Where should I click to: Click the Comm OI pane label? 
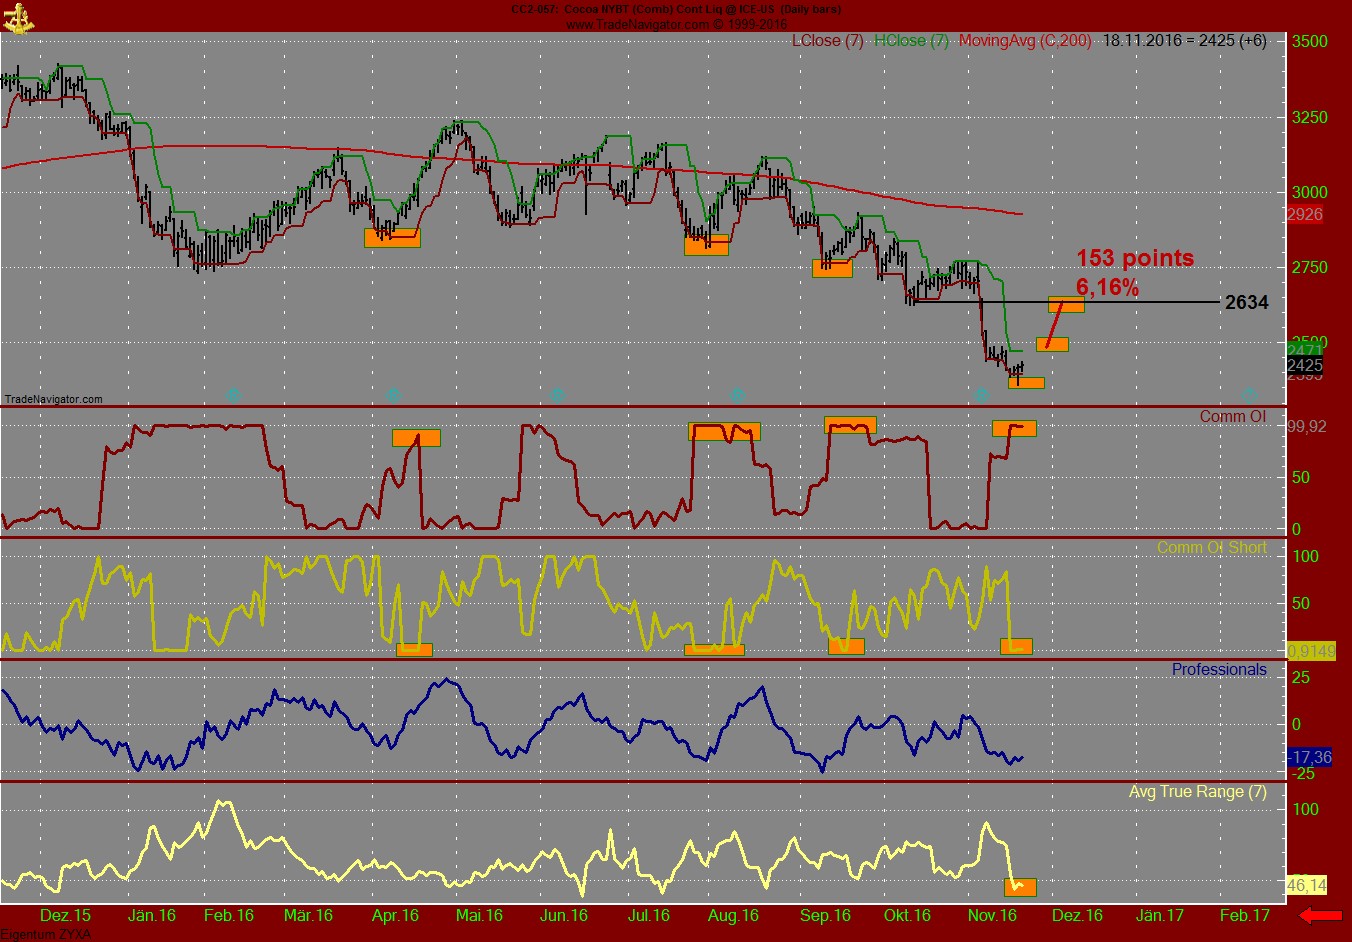coord(1232,417)
